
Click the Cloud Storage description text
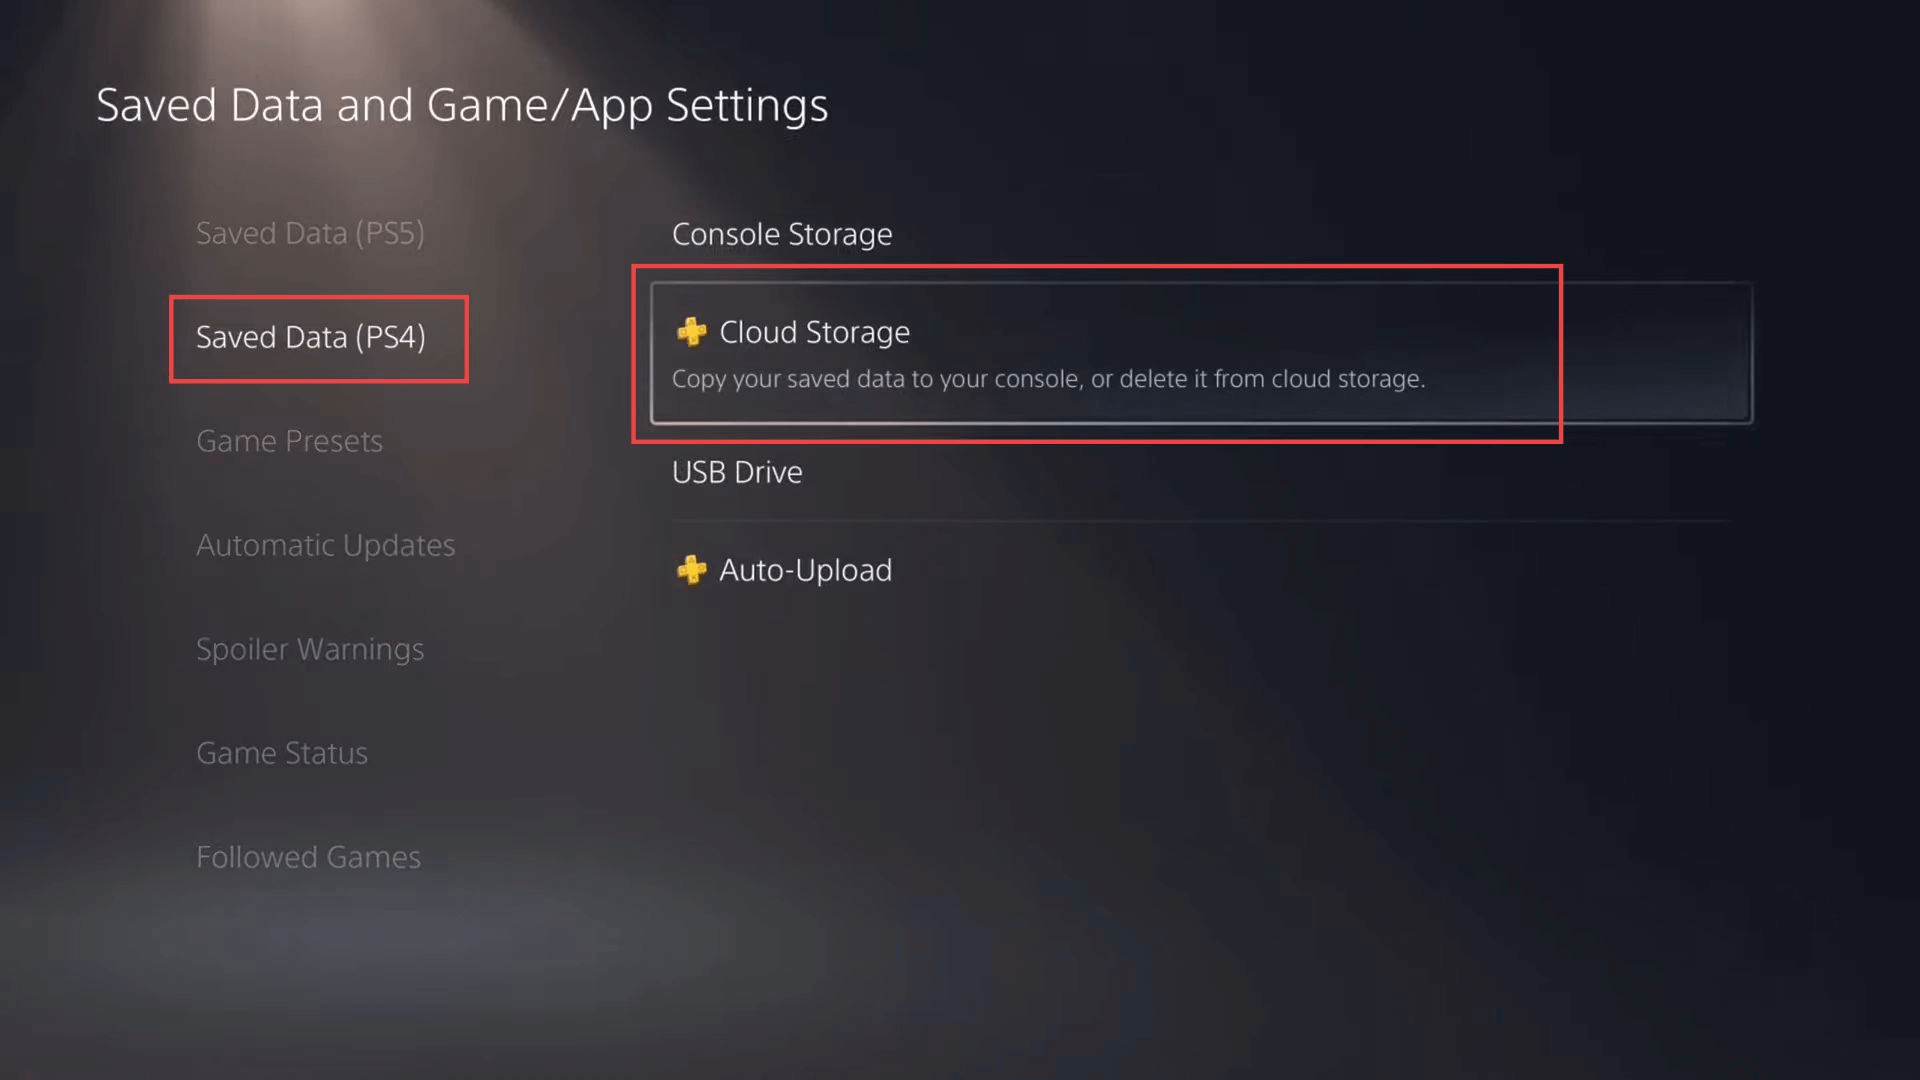[x=1048, y=379]
